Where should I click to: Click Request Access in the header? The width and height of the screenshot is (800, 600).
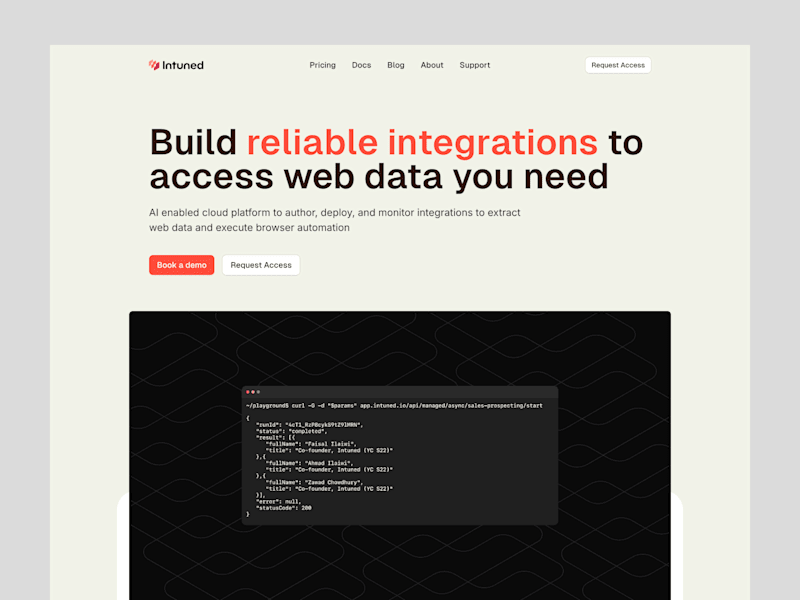coord(618,65)
